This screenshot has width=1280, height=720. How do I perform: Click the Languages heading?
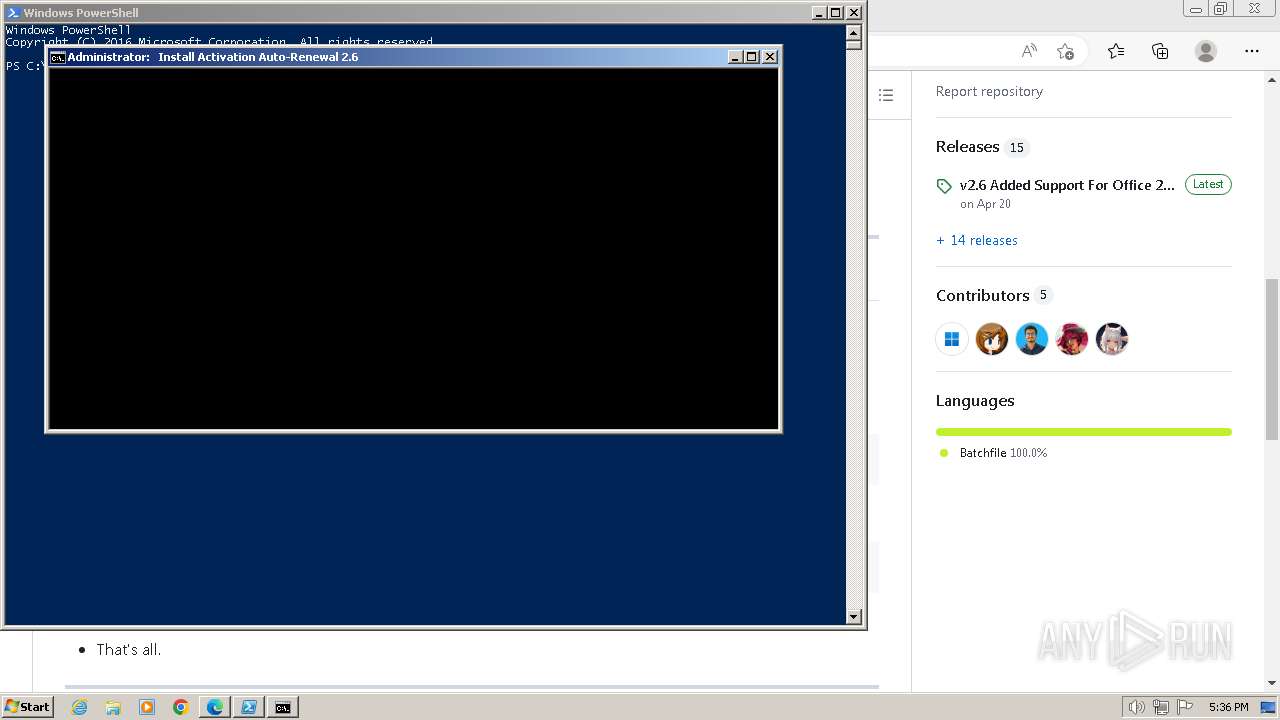tap(975, 401)
